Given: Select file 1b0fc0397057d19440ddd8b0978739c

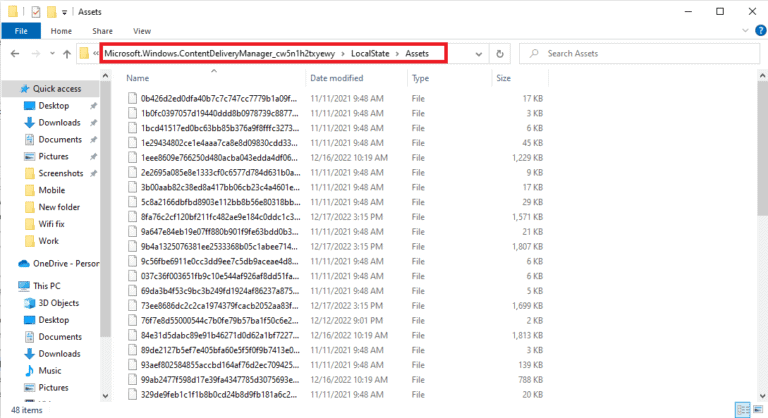Looking at the screenshot, I should (x=219, y=113).
